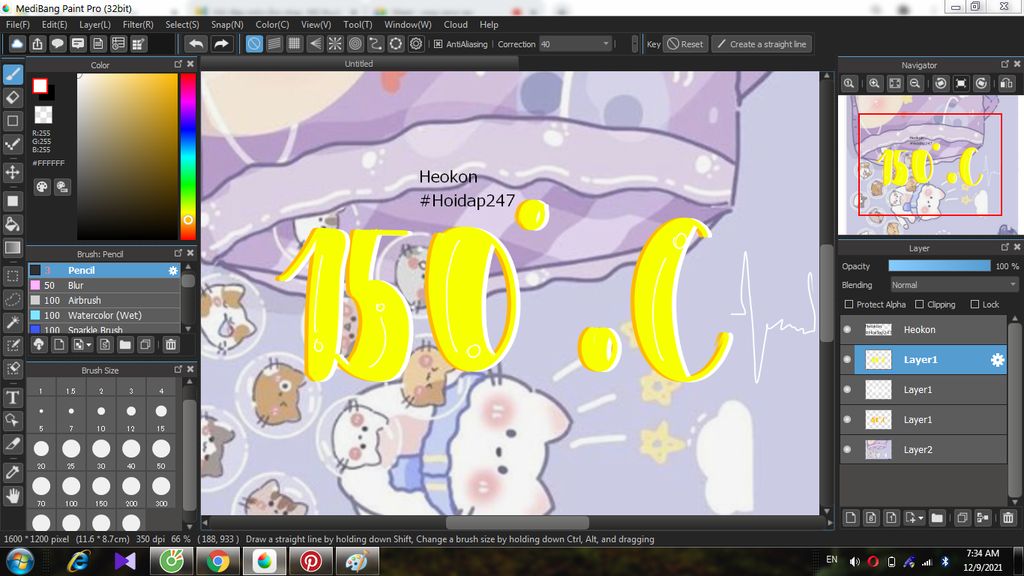The height and width of the screenshot is (576, 1024).
Task: Open the Snap menu
Action: click(227, 24)
